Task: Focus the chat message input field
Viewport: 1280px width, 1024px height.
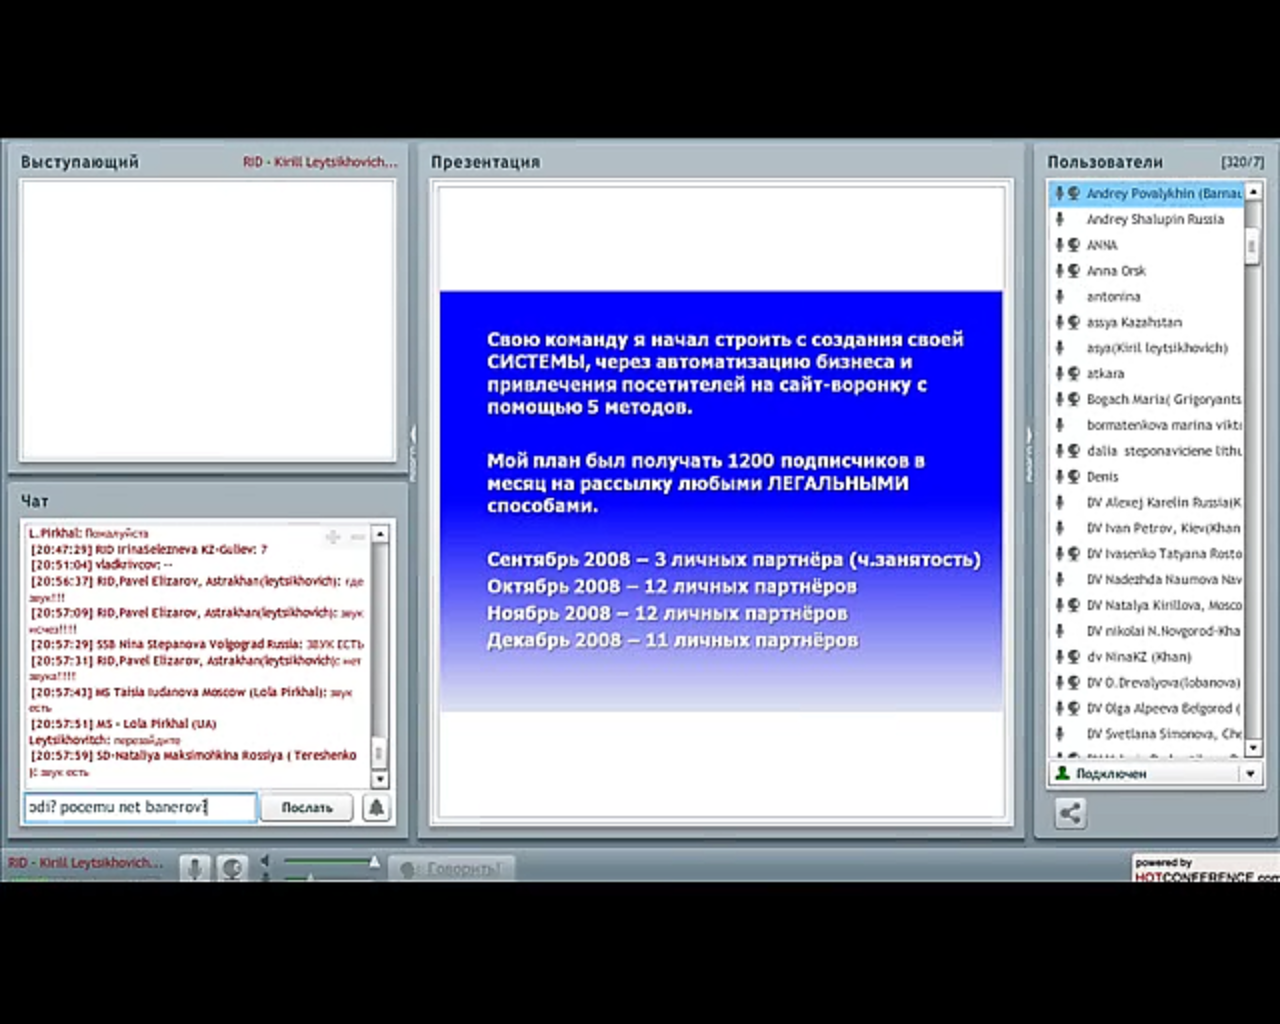Action: [x=140, y=807]
